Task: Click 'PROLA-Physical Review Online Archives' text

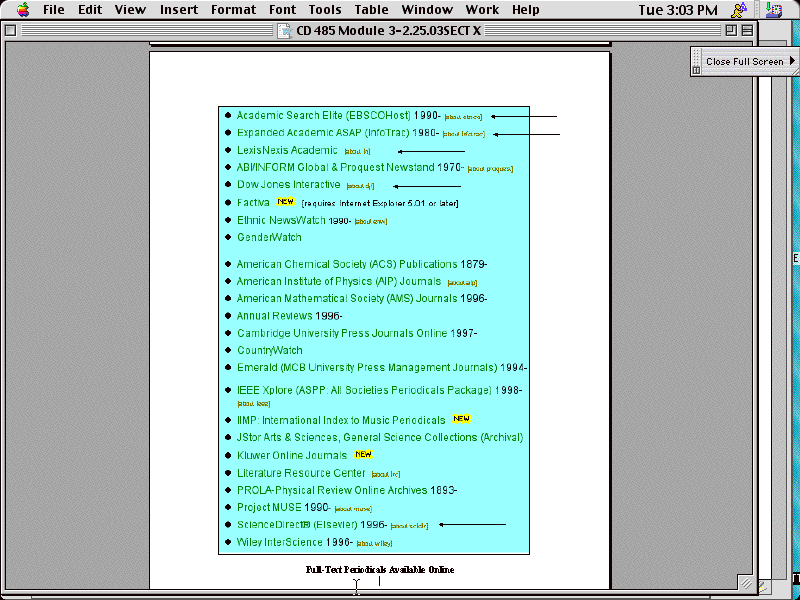Action: (332, 490)
